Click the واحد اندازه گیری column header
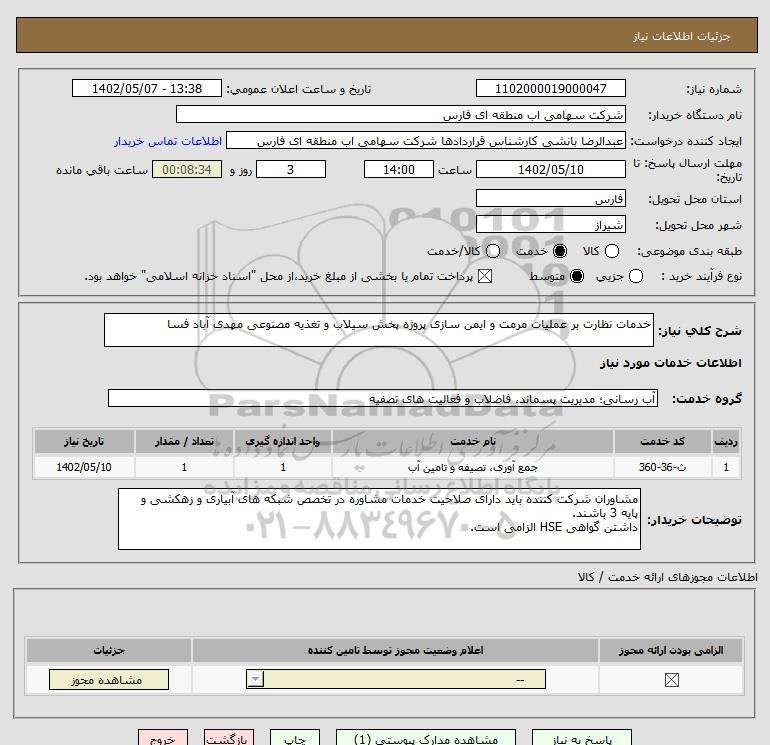This screenshot has width=770, height=745. click(x=283, y=441)
